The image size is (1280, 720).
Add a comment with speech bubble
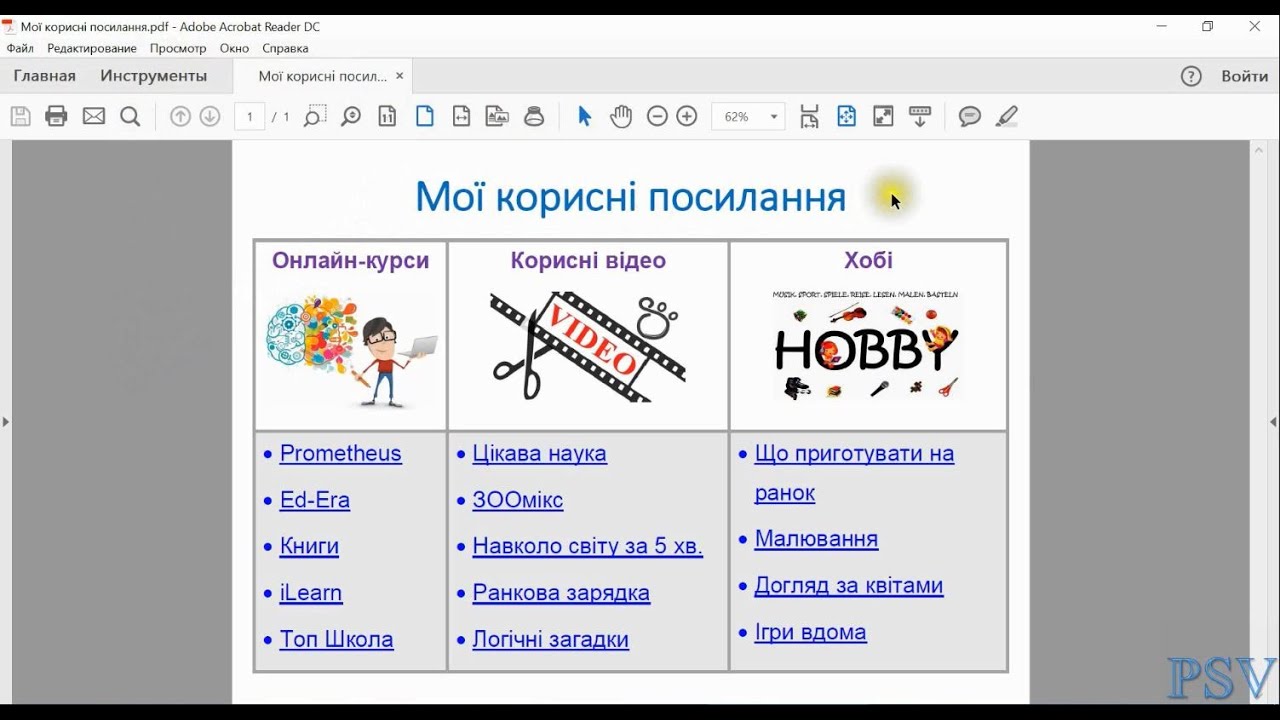pos(970,117)
